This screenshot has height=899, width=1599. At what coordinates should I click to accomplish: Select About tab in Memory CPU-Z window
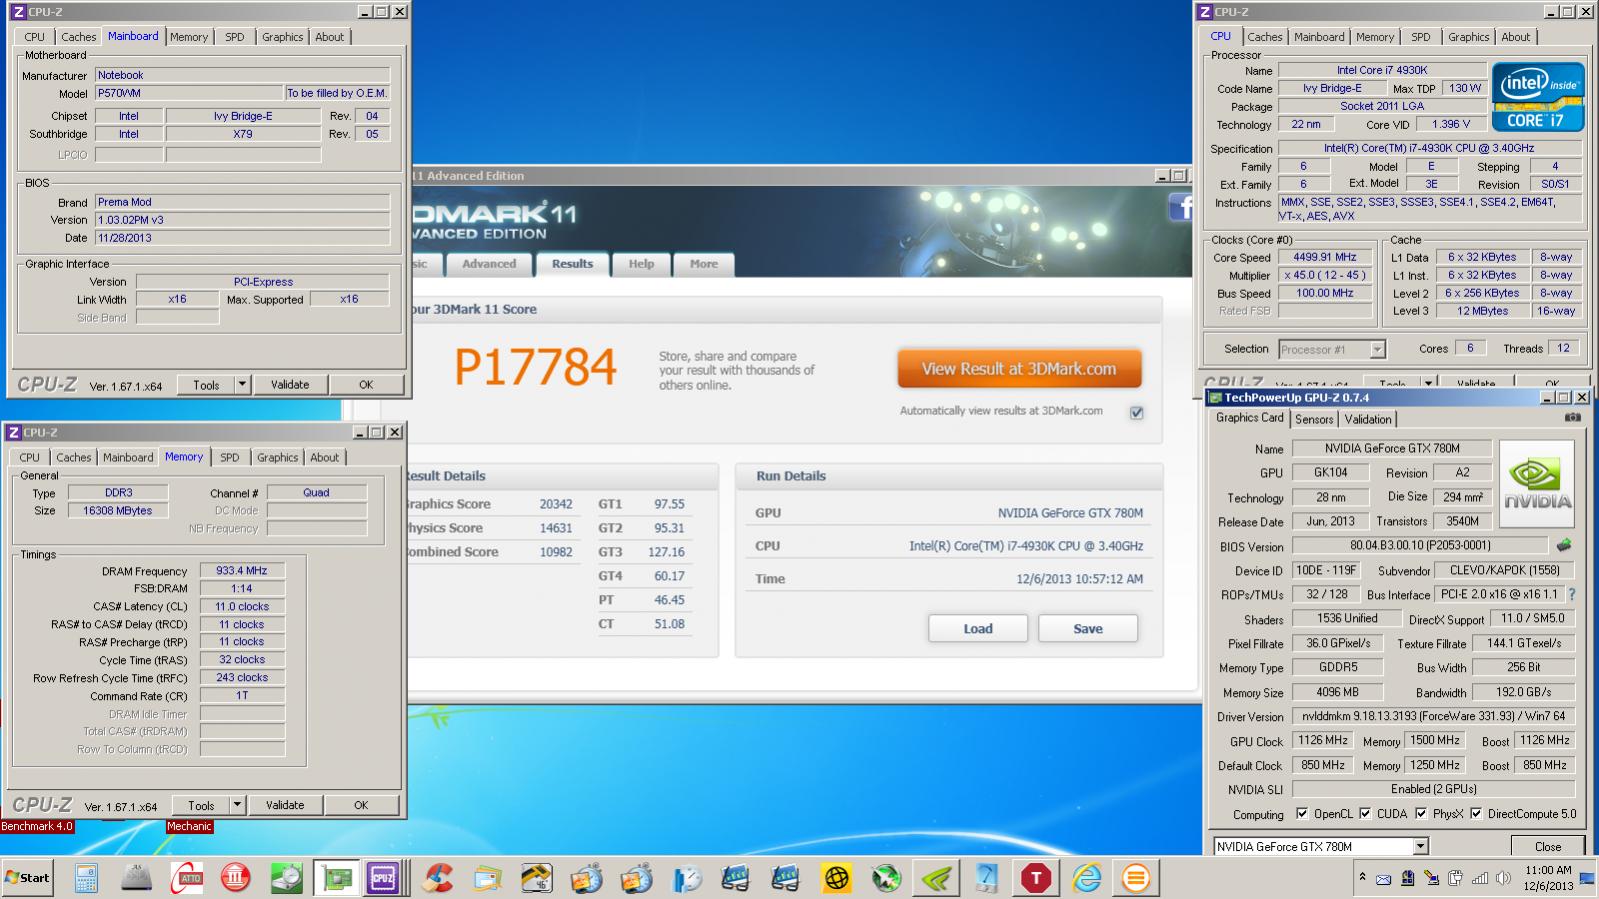324,457
